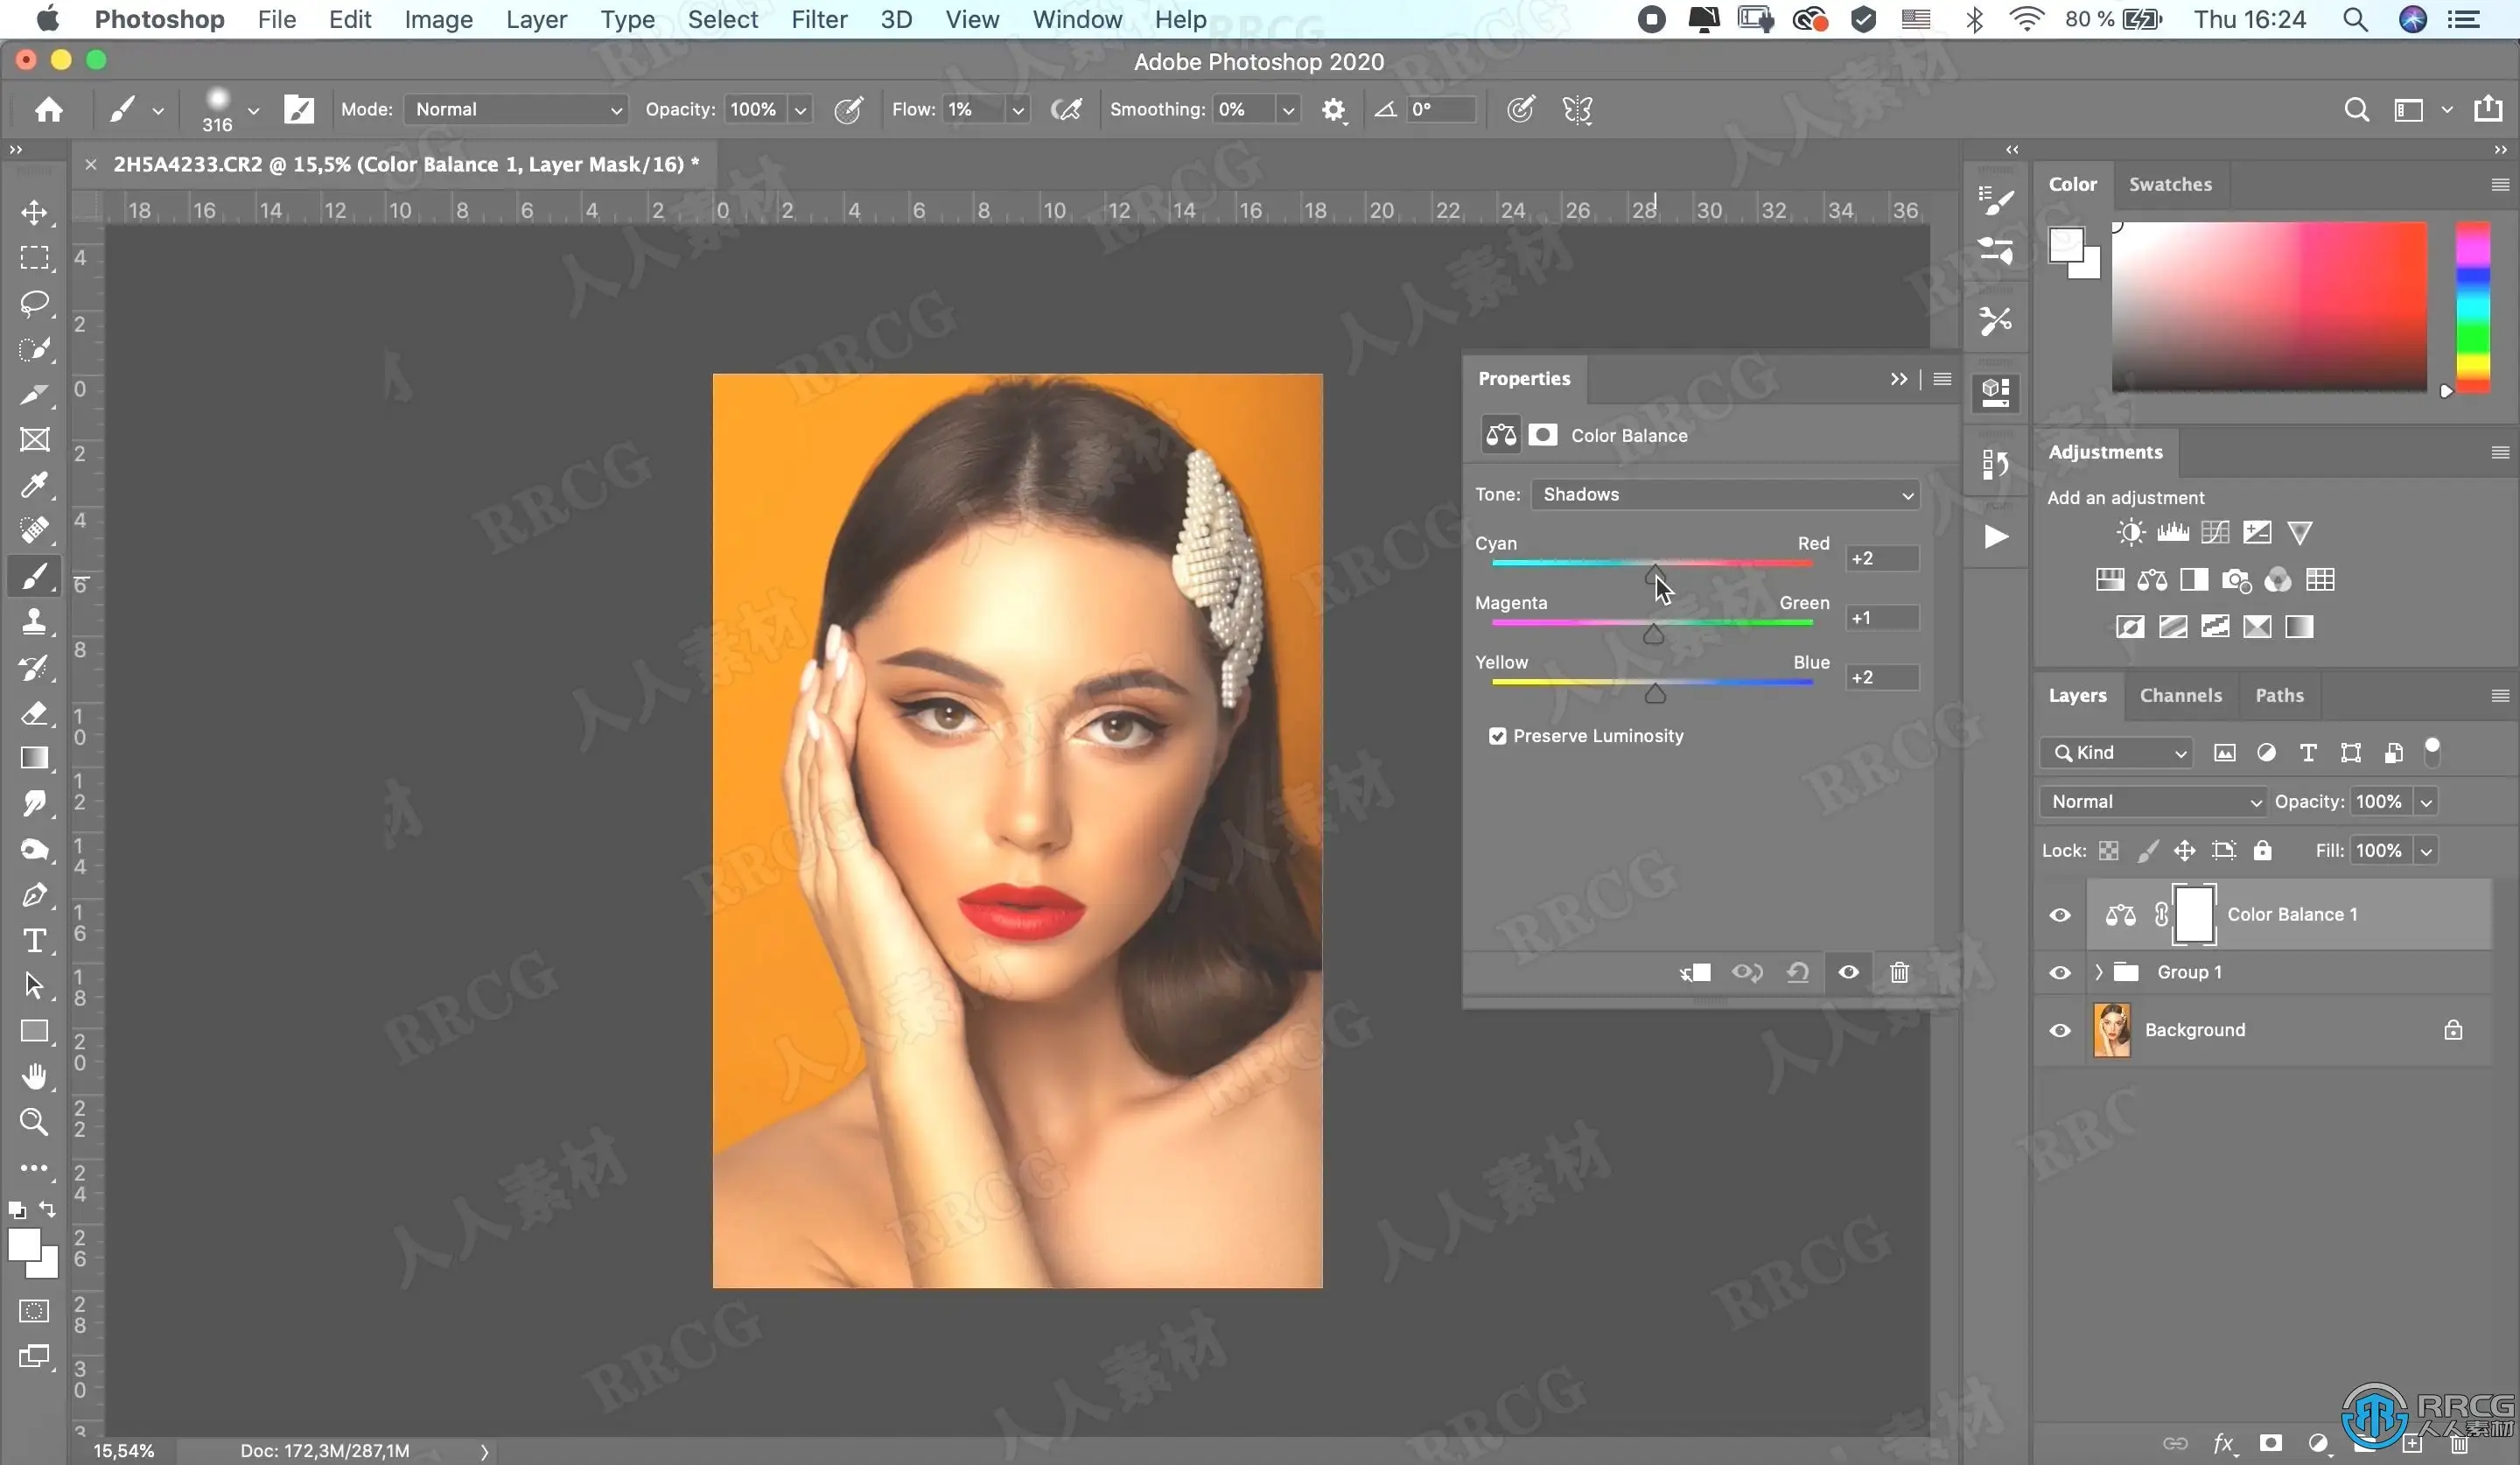Delete adjustment layer via Properties trash icon
This screenshot has width=2520, height=1465.
point(1899,972)
